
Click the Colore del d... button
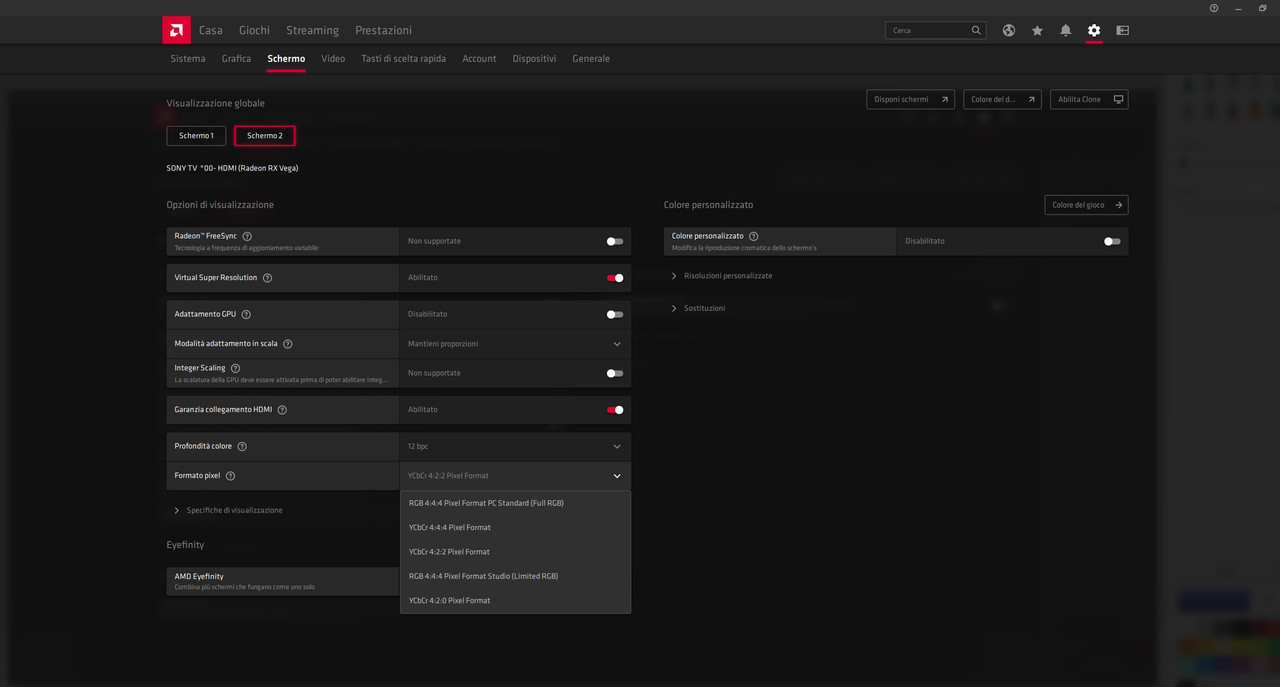pyautogui.click(x=1002, y=100)
